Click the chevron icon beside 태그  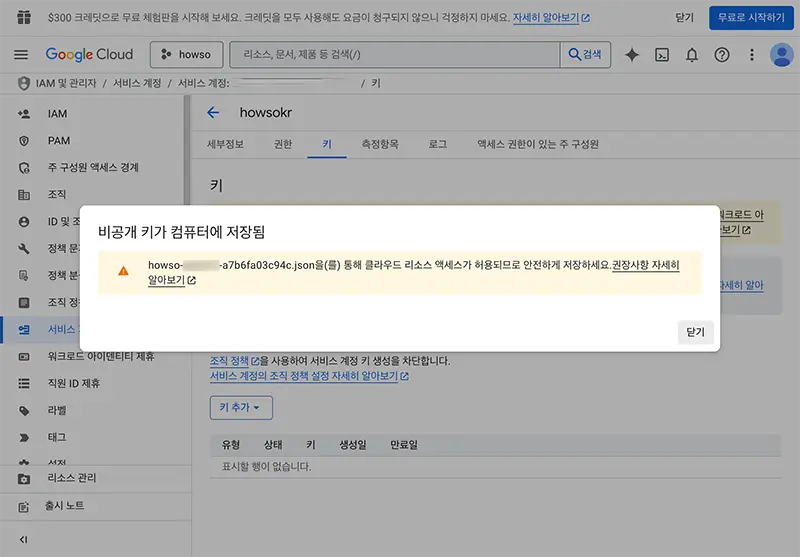pyautogui.click(x=24, y=438)
